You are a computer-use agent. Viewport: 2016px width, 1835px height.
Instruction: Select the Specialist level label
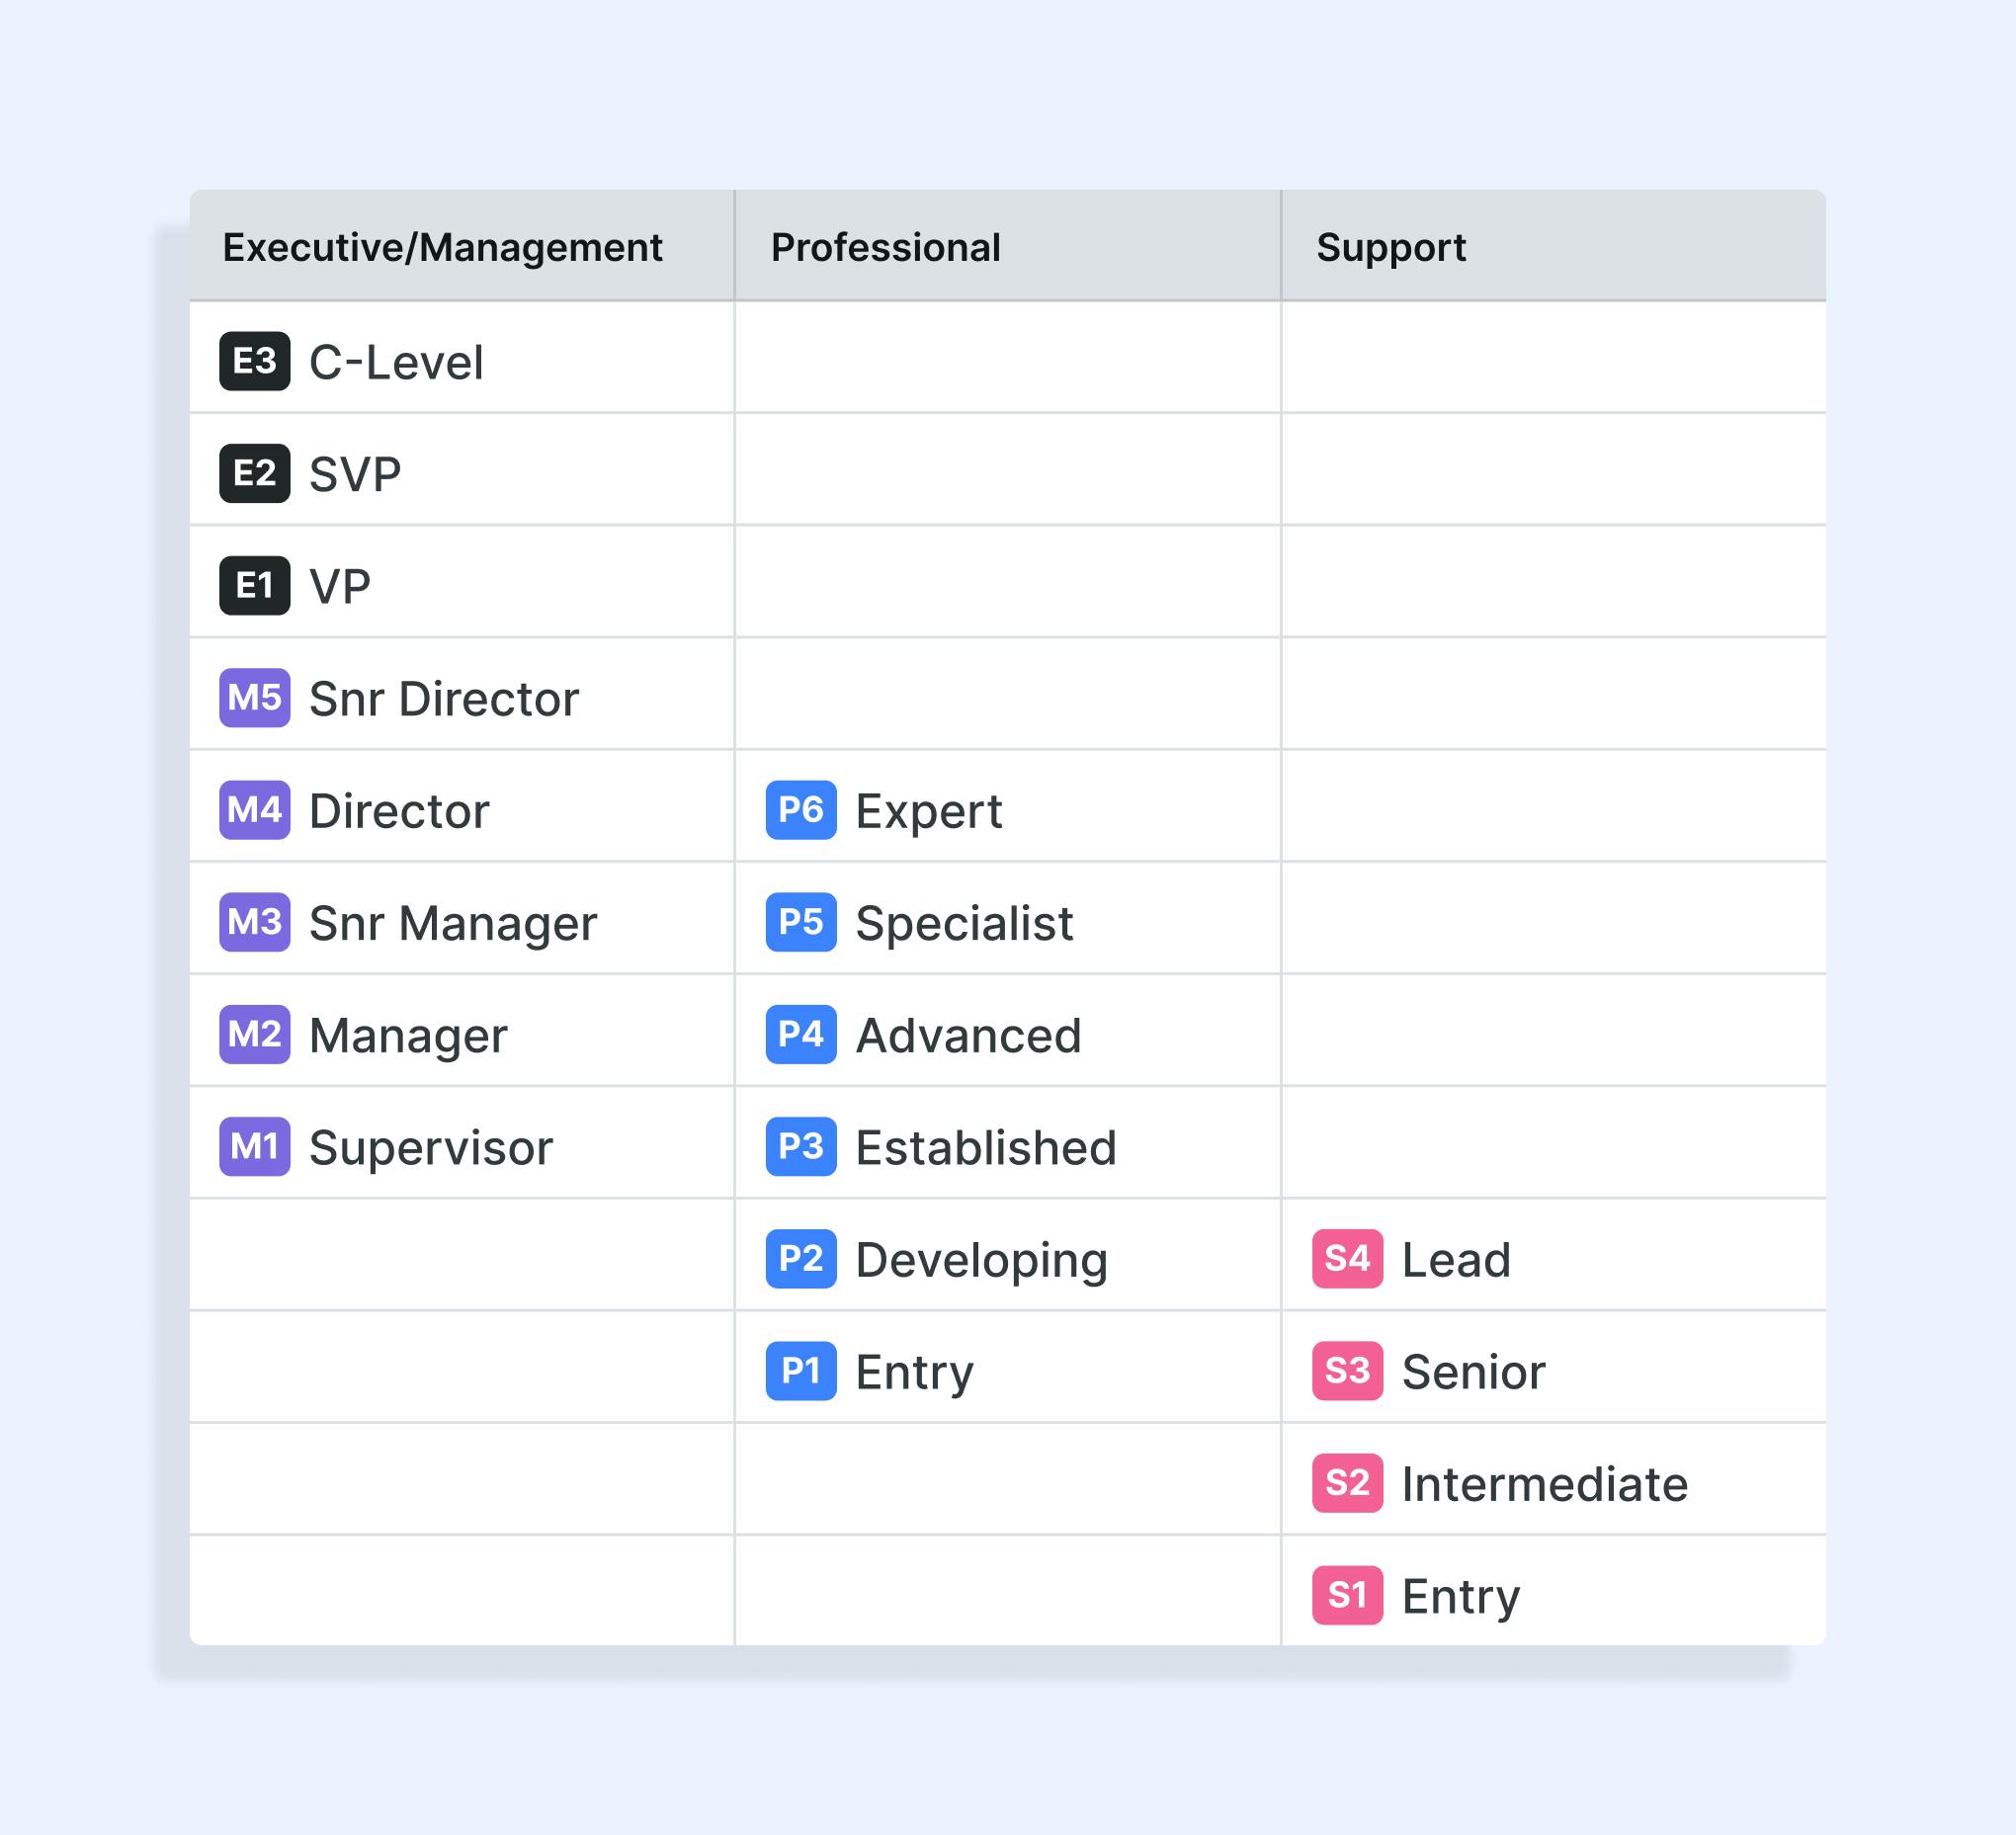[964, 923]
